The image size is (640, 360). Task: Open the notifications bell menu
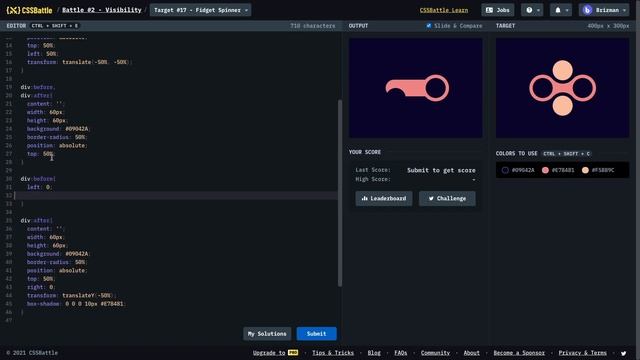(x=561, y=10)
